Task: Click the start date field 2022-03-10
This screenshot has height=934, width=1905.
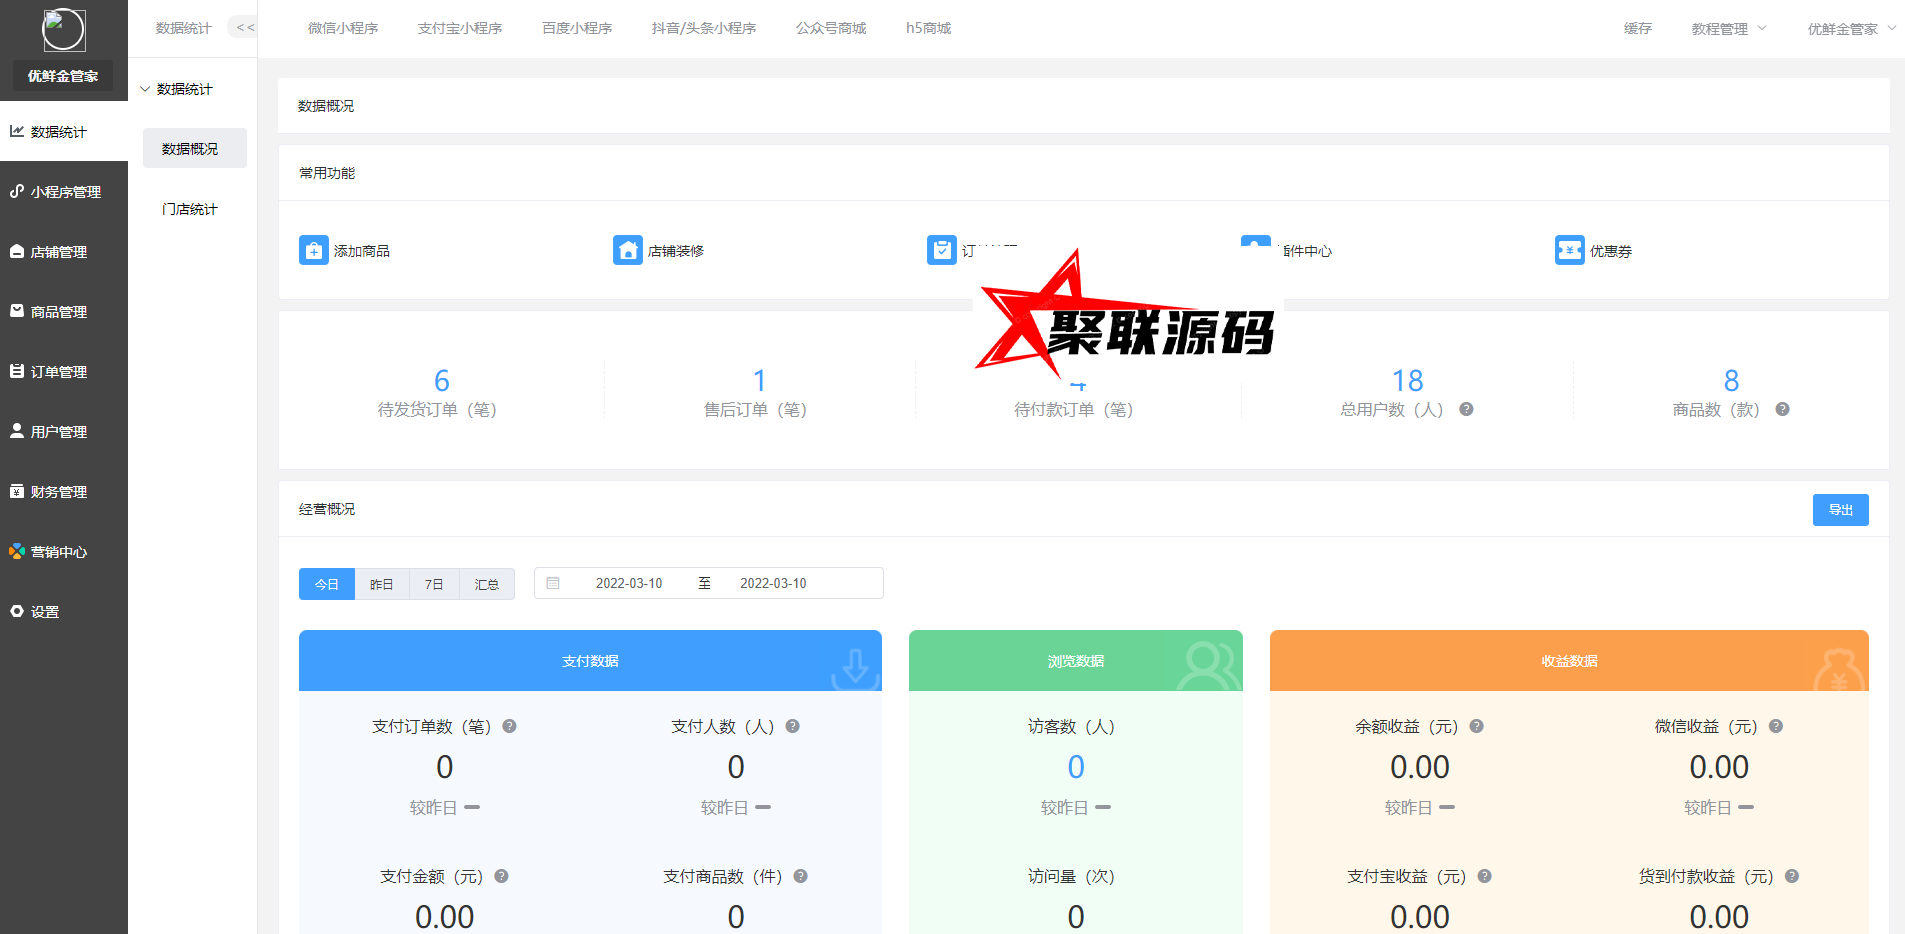Action: [x=629, y=583]
